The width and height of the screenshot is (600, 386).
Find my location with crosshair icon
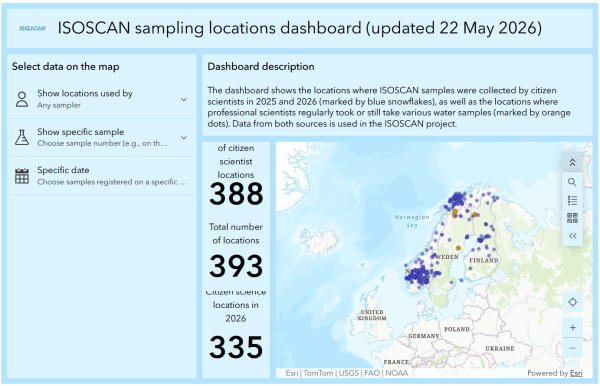(x=572, y=302)
